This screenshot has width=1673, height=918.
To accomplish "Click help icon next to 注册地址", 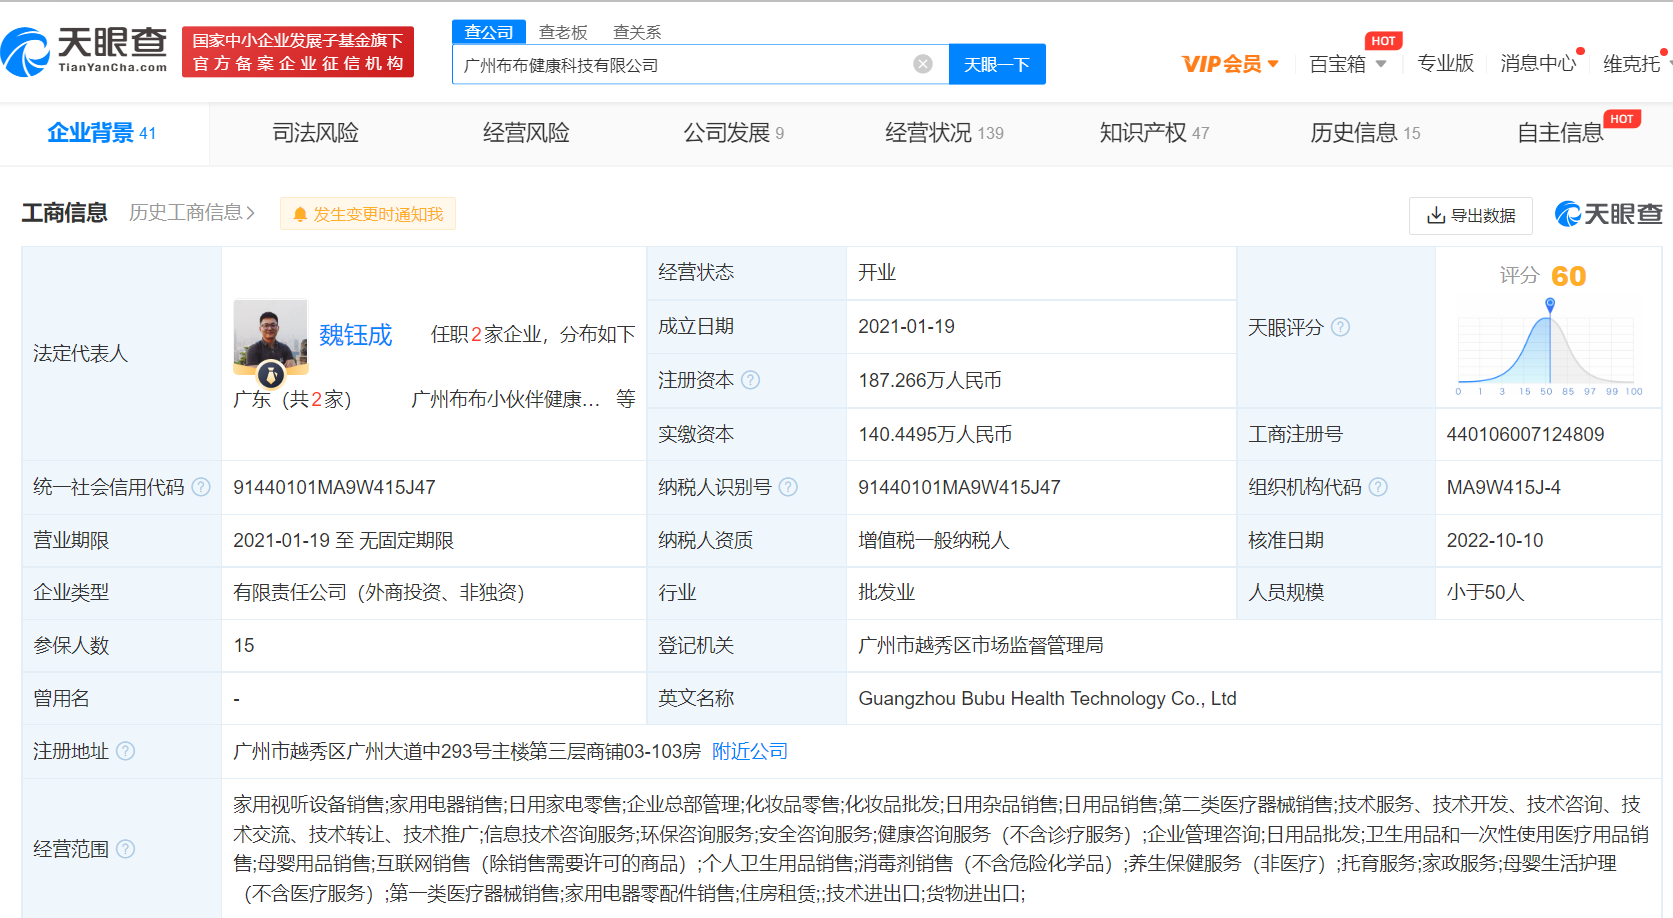I will 125,751.
